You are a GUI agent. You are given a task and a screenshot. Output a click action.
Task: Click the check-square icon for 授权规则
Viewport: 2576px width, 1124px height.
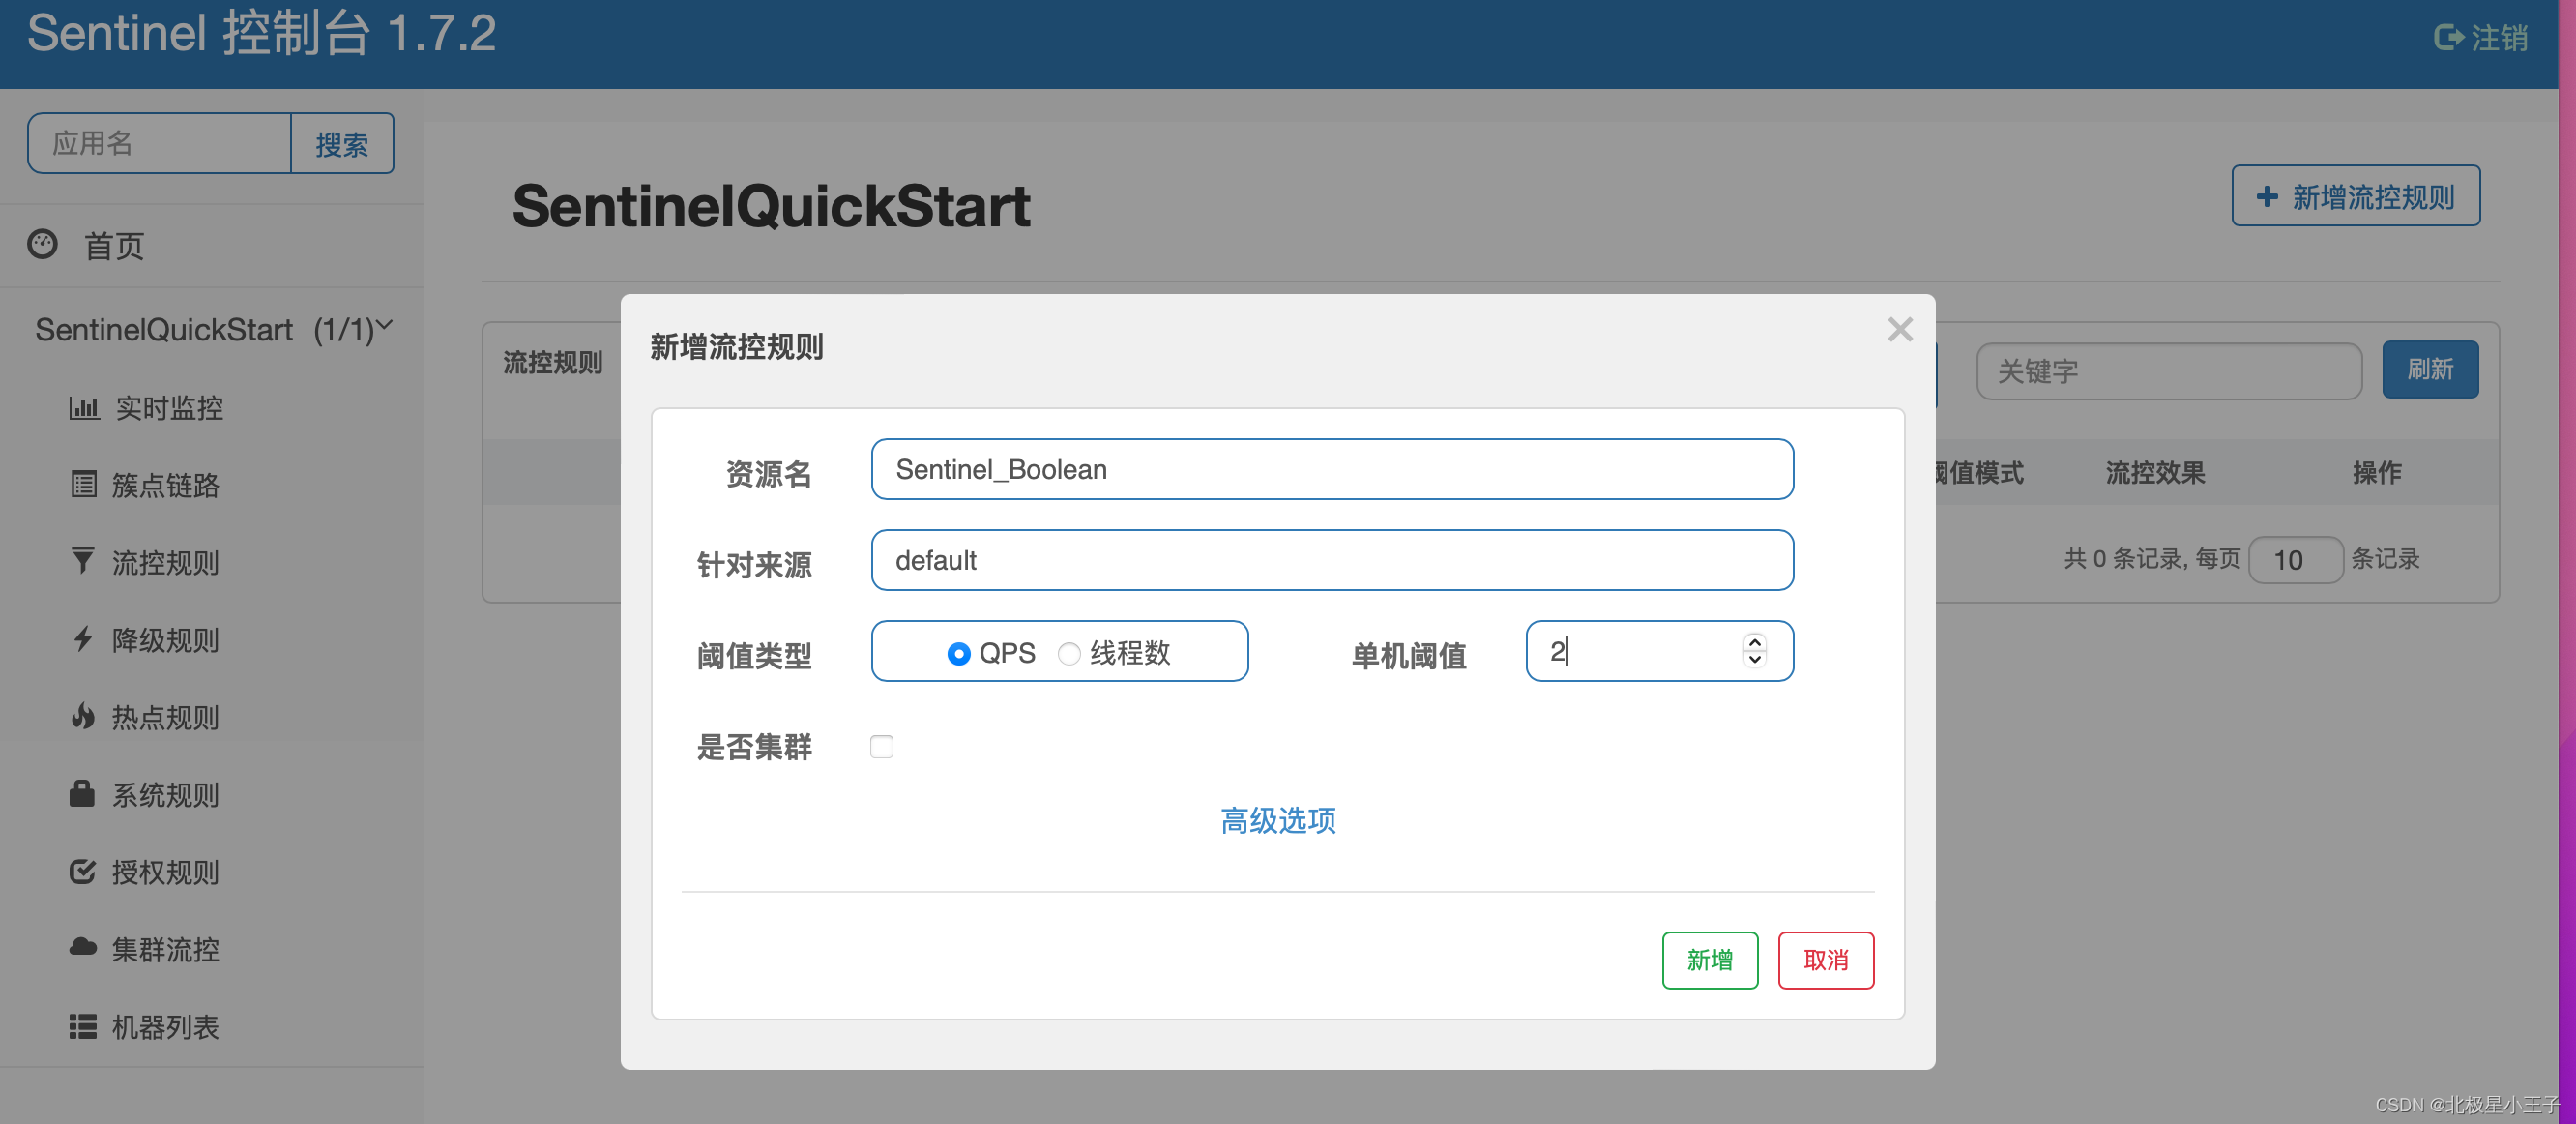point(83,871)
